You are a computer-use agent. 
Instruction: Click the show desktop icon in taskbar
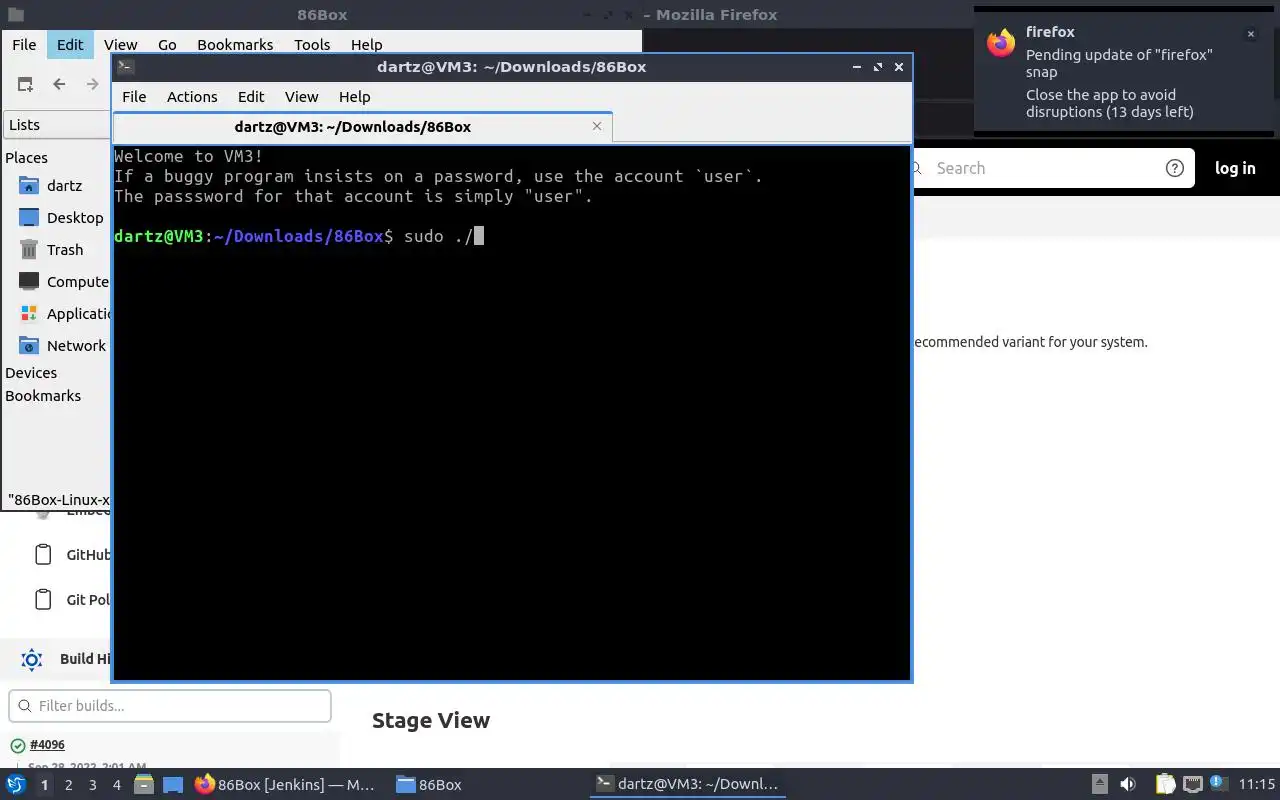173,785
